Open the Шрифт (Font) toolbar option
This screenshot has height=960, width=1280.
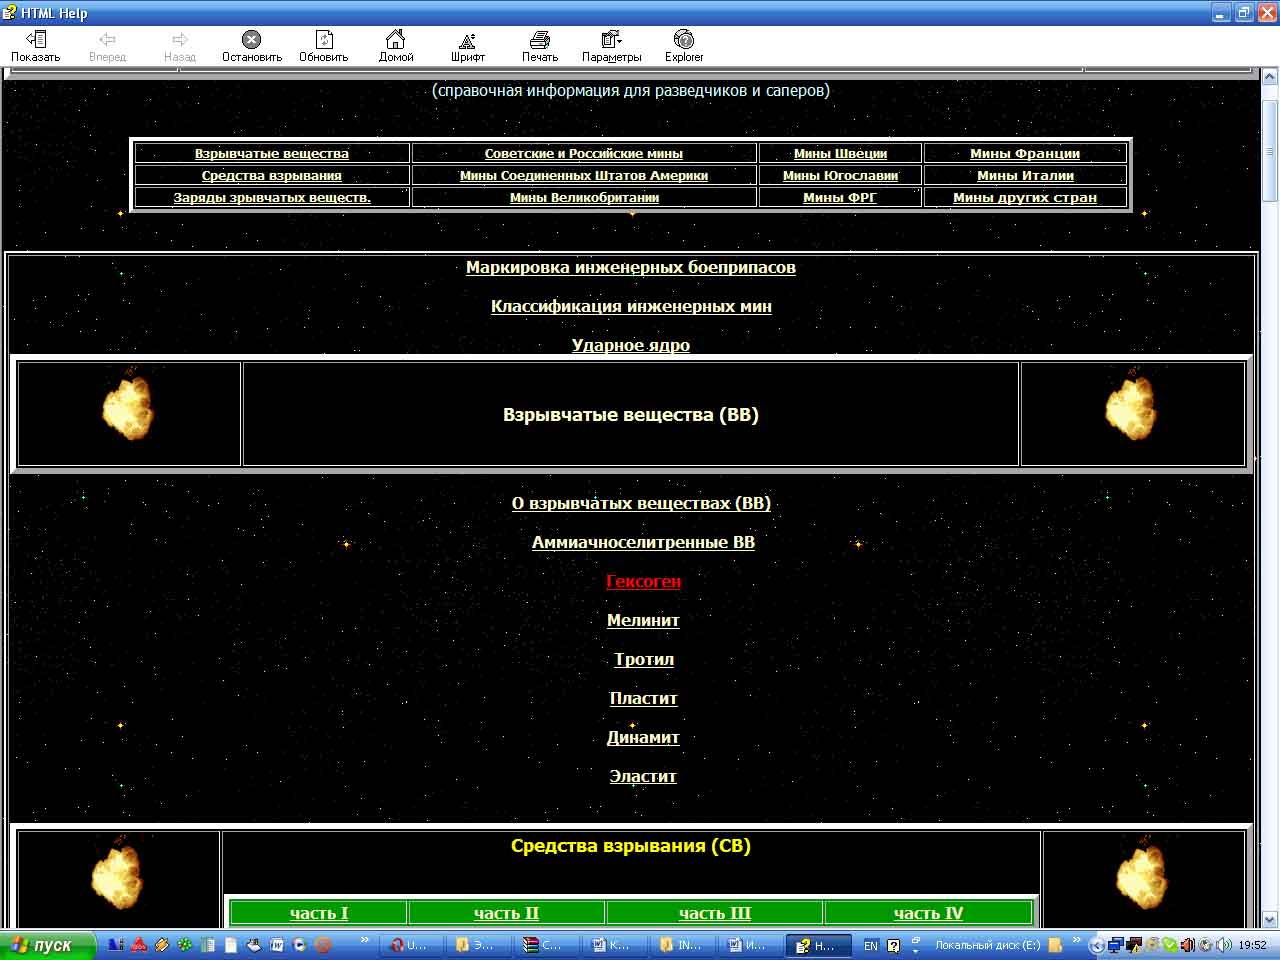(x=467, y=46)
